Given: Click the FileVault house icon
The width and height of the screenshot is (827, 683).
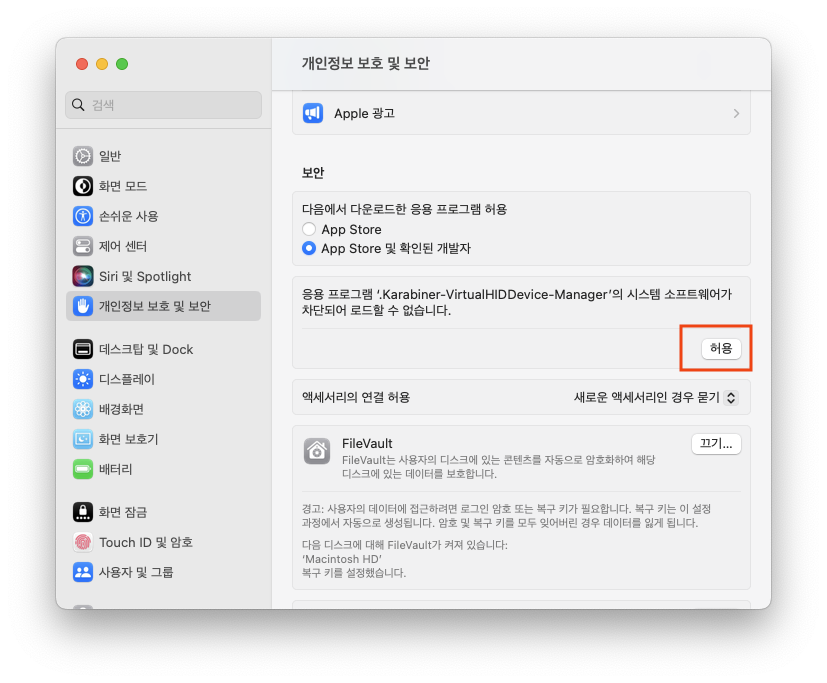Looking at the screenshot, I should (x=317, y=451).
